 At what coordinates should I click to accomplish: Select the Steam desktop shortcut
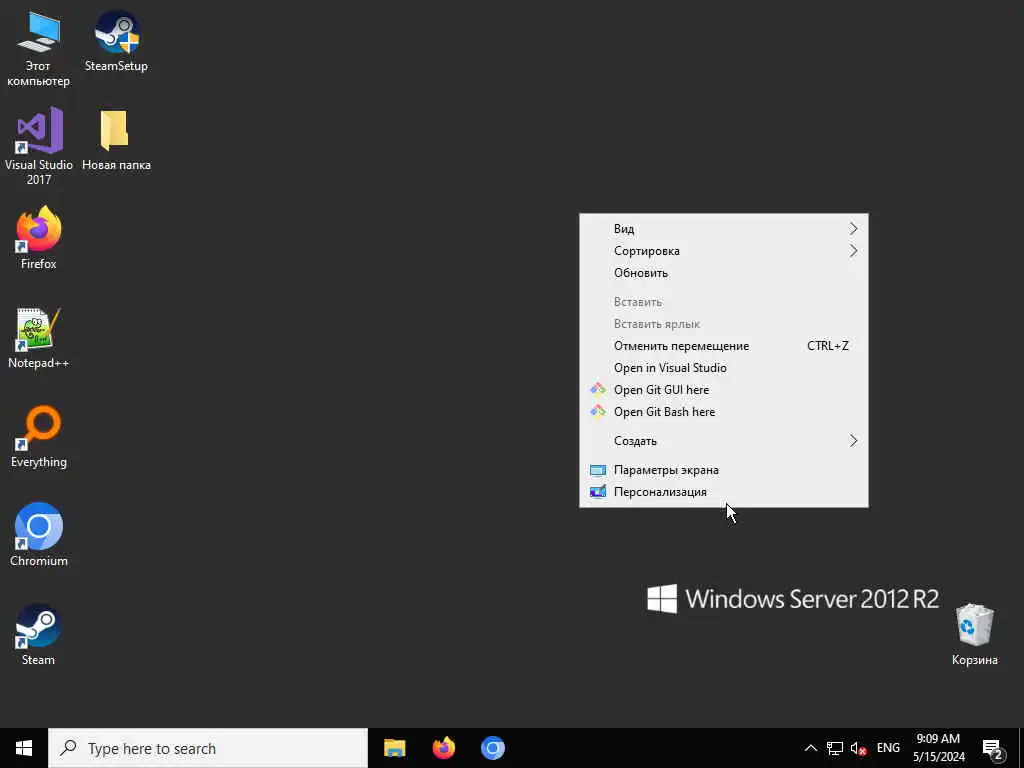(39, 635)
